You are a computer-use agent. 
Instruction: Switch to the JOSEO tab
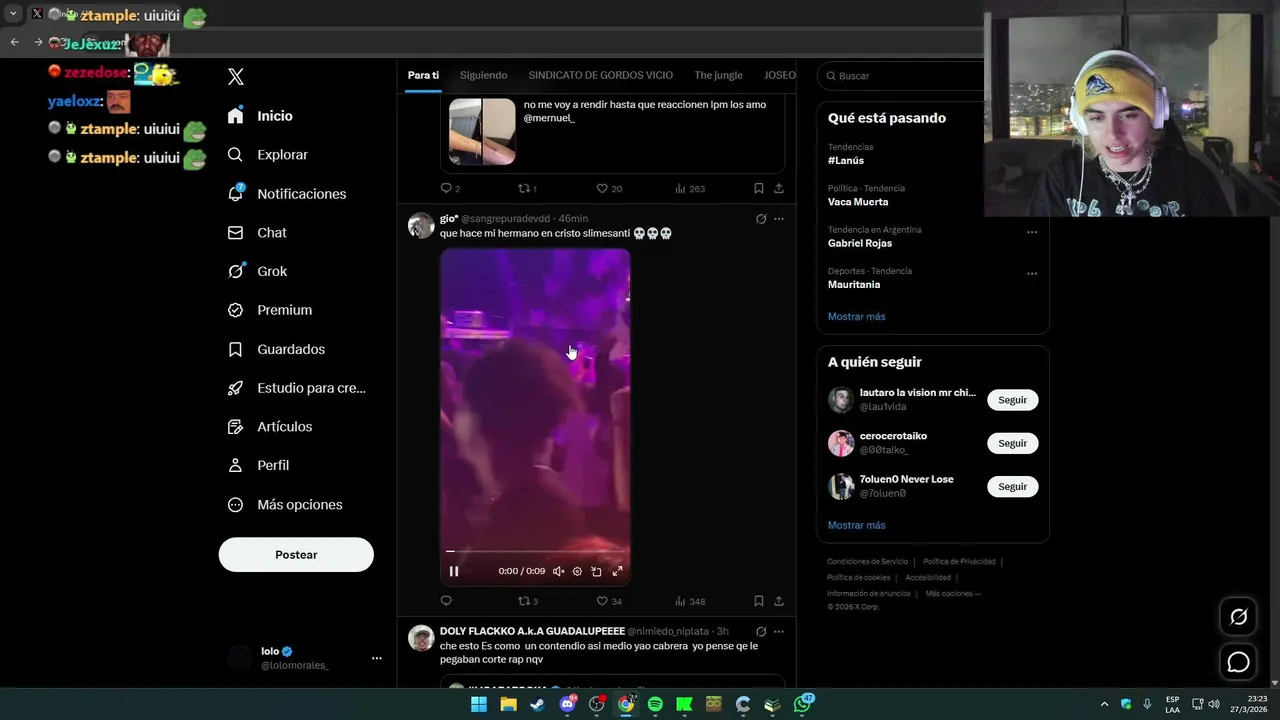780,75
